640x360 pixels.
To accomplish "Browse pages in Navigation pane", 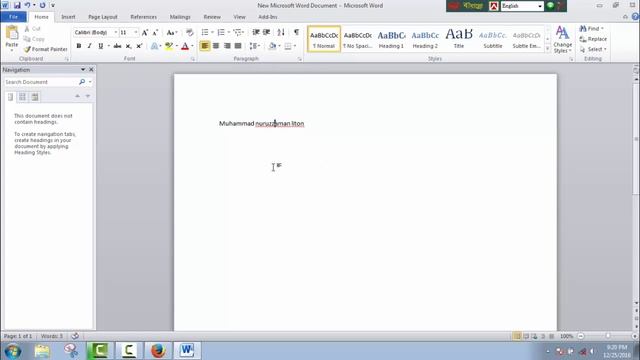I will (22, 97).
